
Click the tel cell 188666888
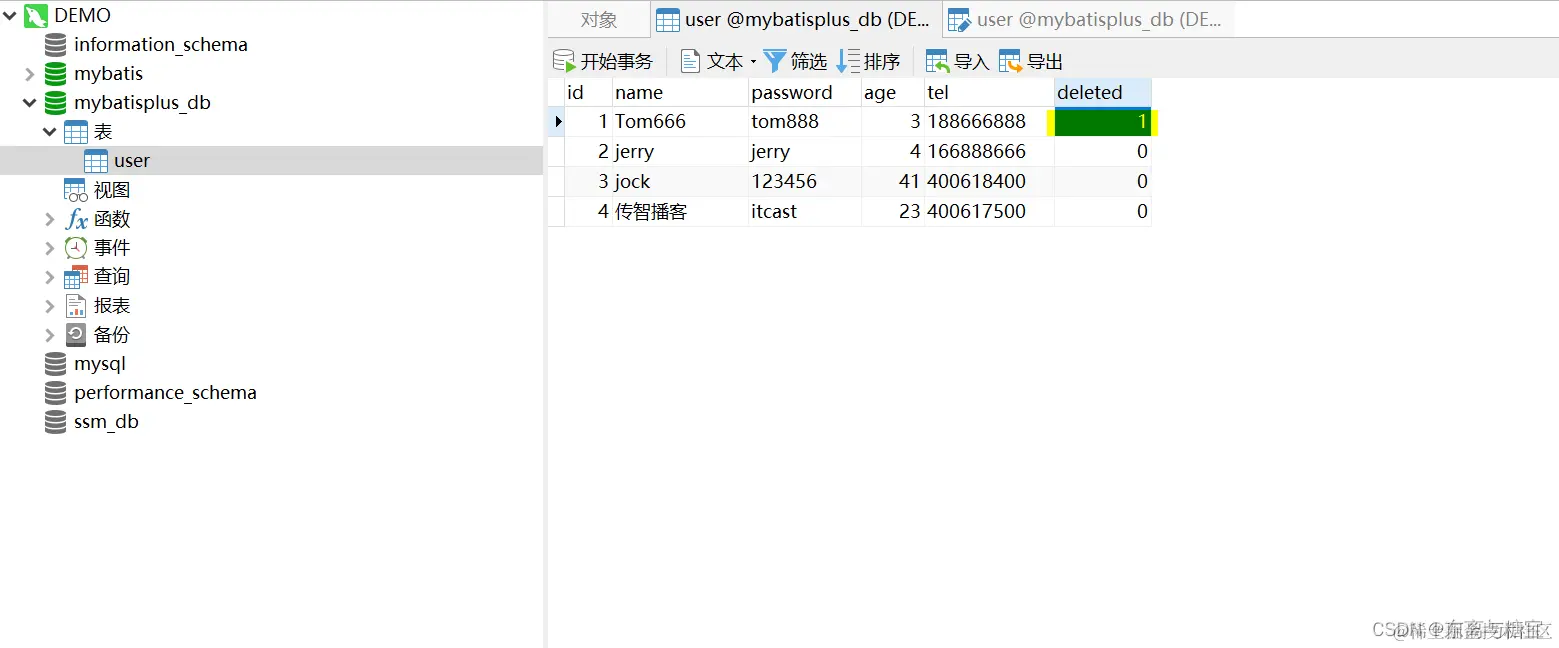tap(989, 122)
